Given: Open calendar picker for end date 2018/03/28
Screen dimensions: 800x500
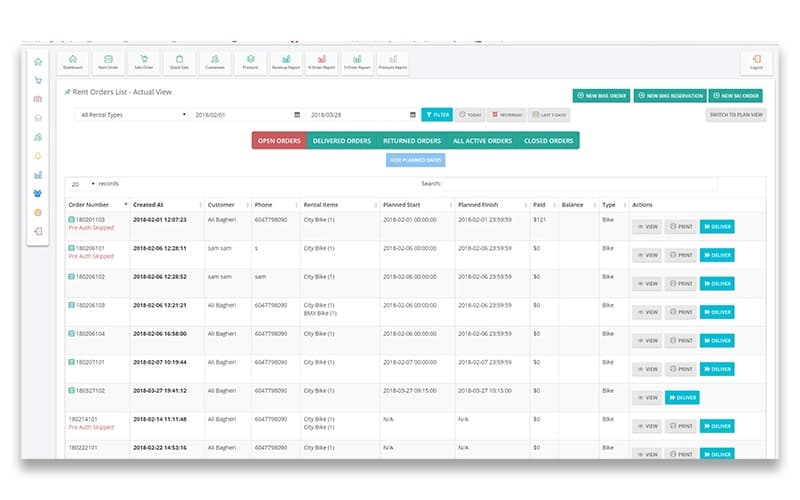Looking at the screenshot, I should point(412,115).
